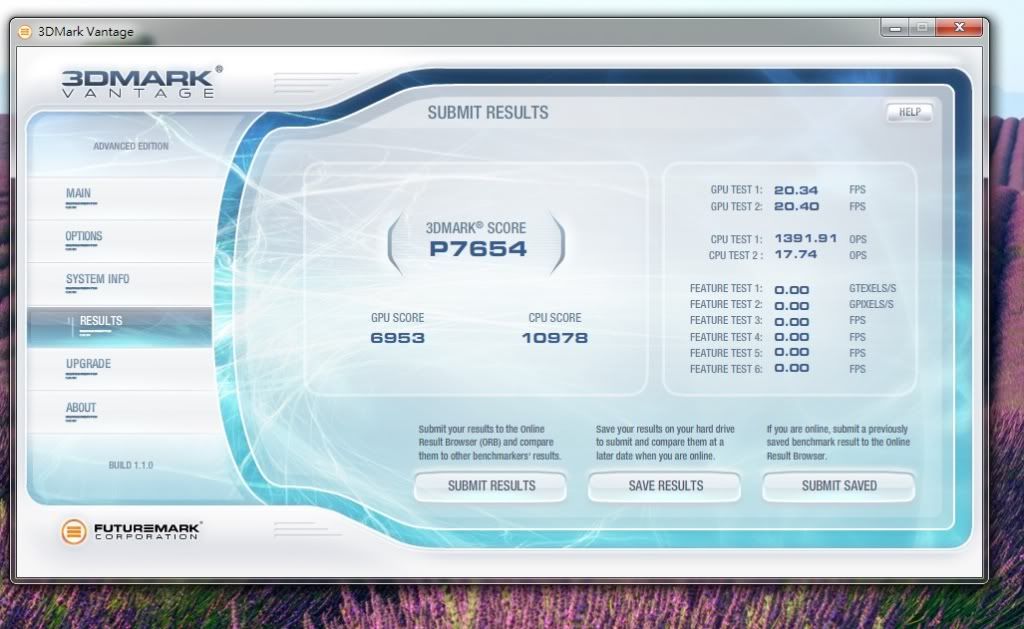This screenshot has width=1024, height=629.
Task: Click the GPU score value 6953
Action: [397, 338]
